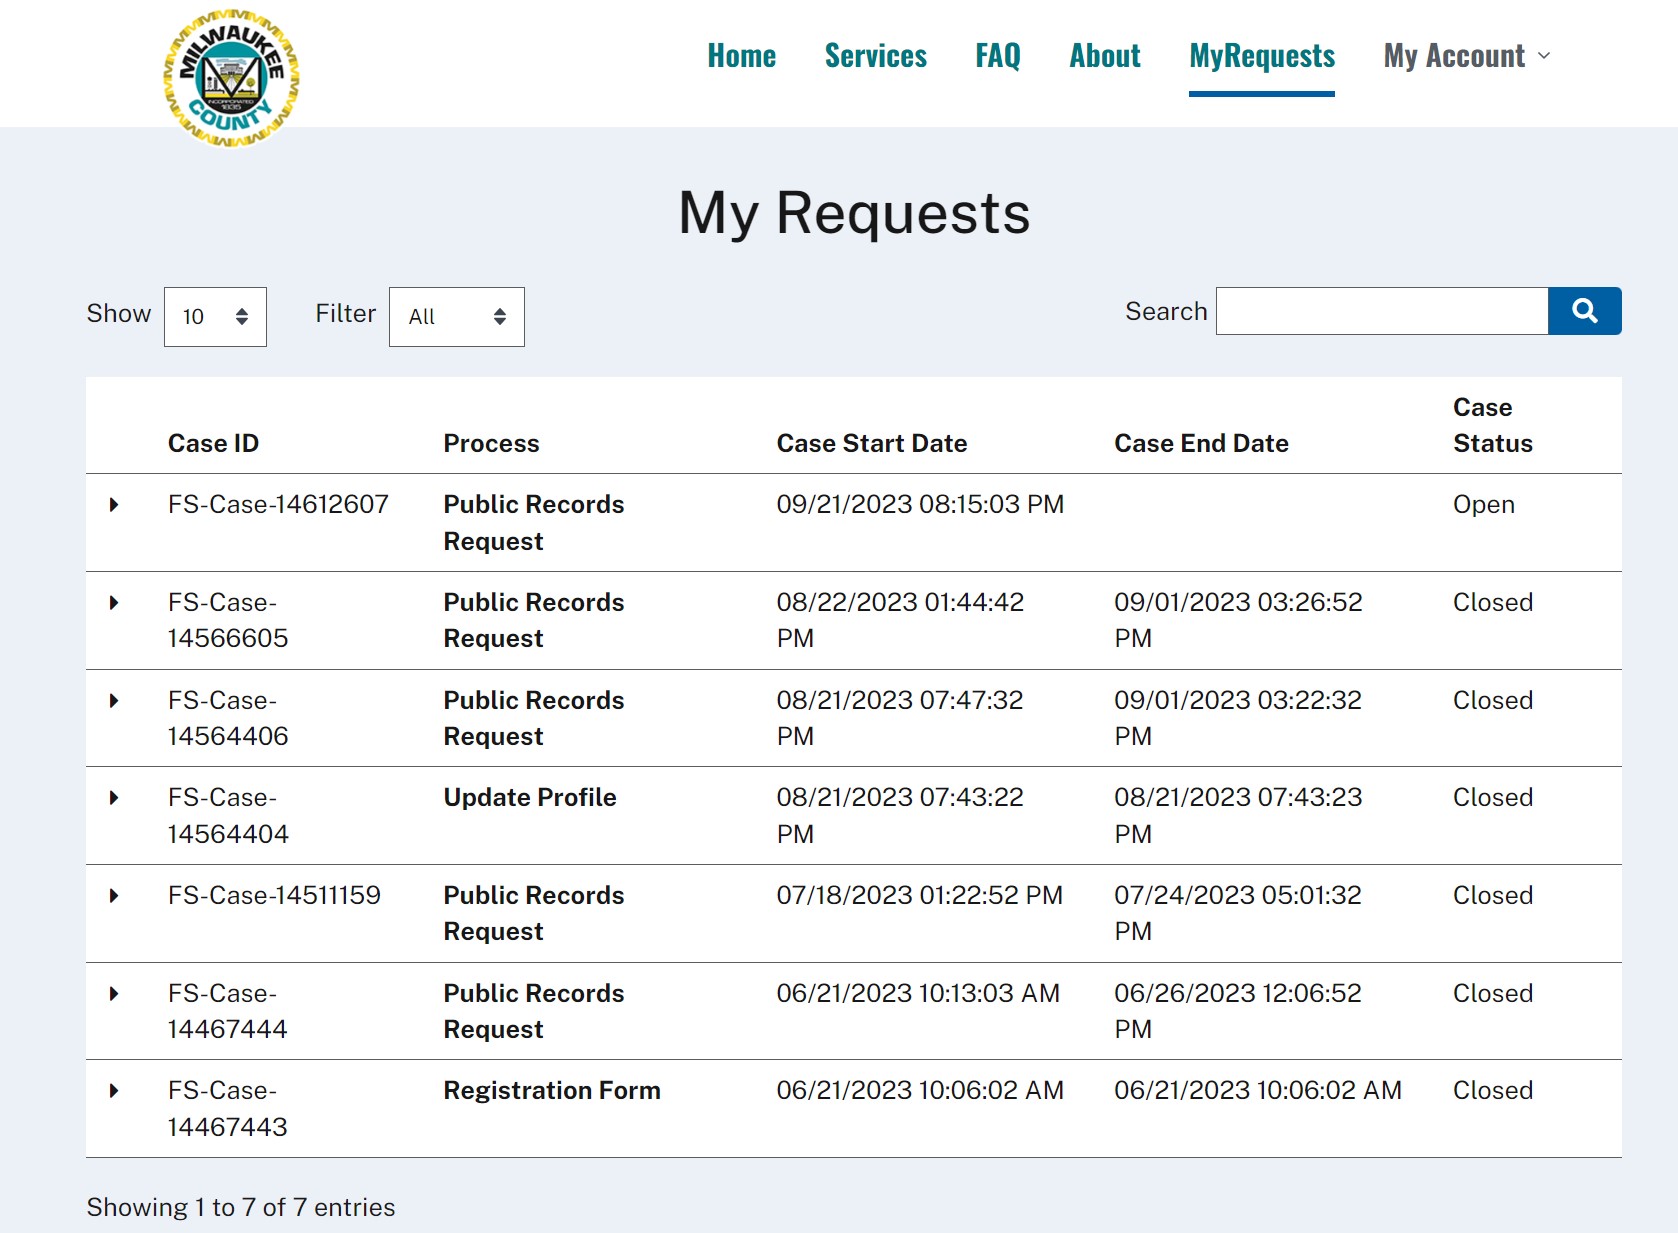The image size is (1678, 1233).
Task: Expand row FS-Case-14612607
Action: point(114,505)
